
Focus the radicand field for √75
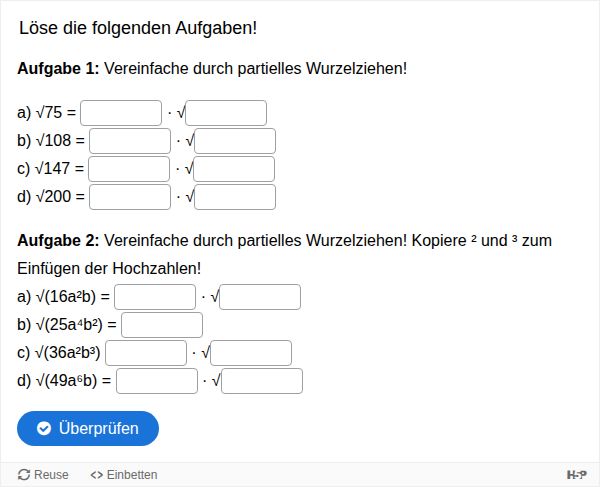tap(226, 113)
